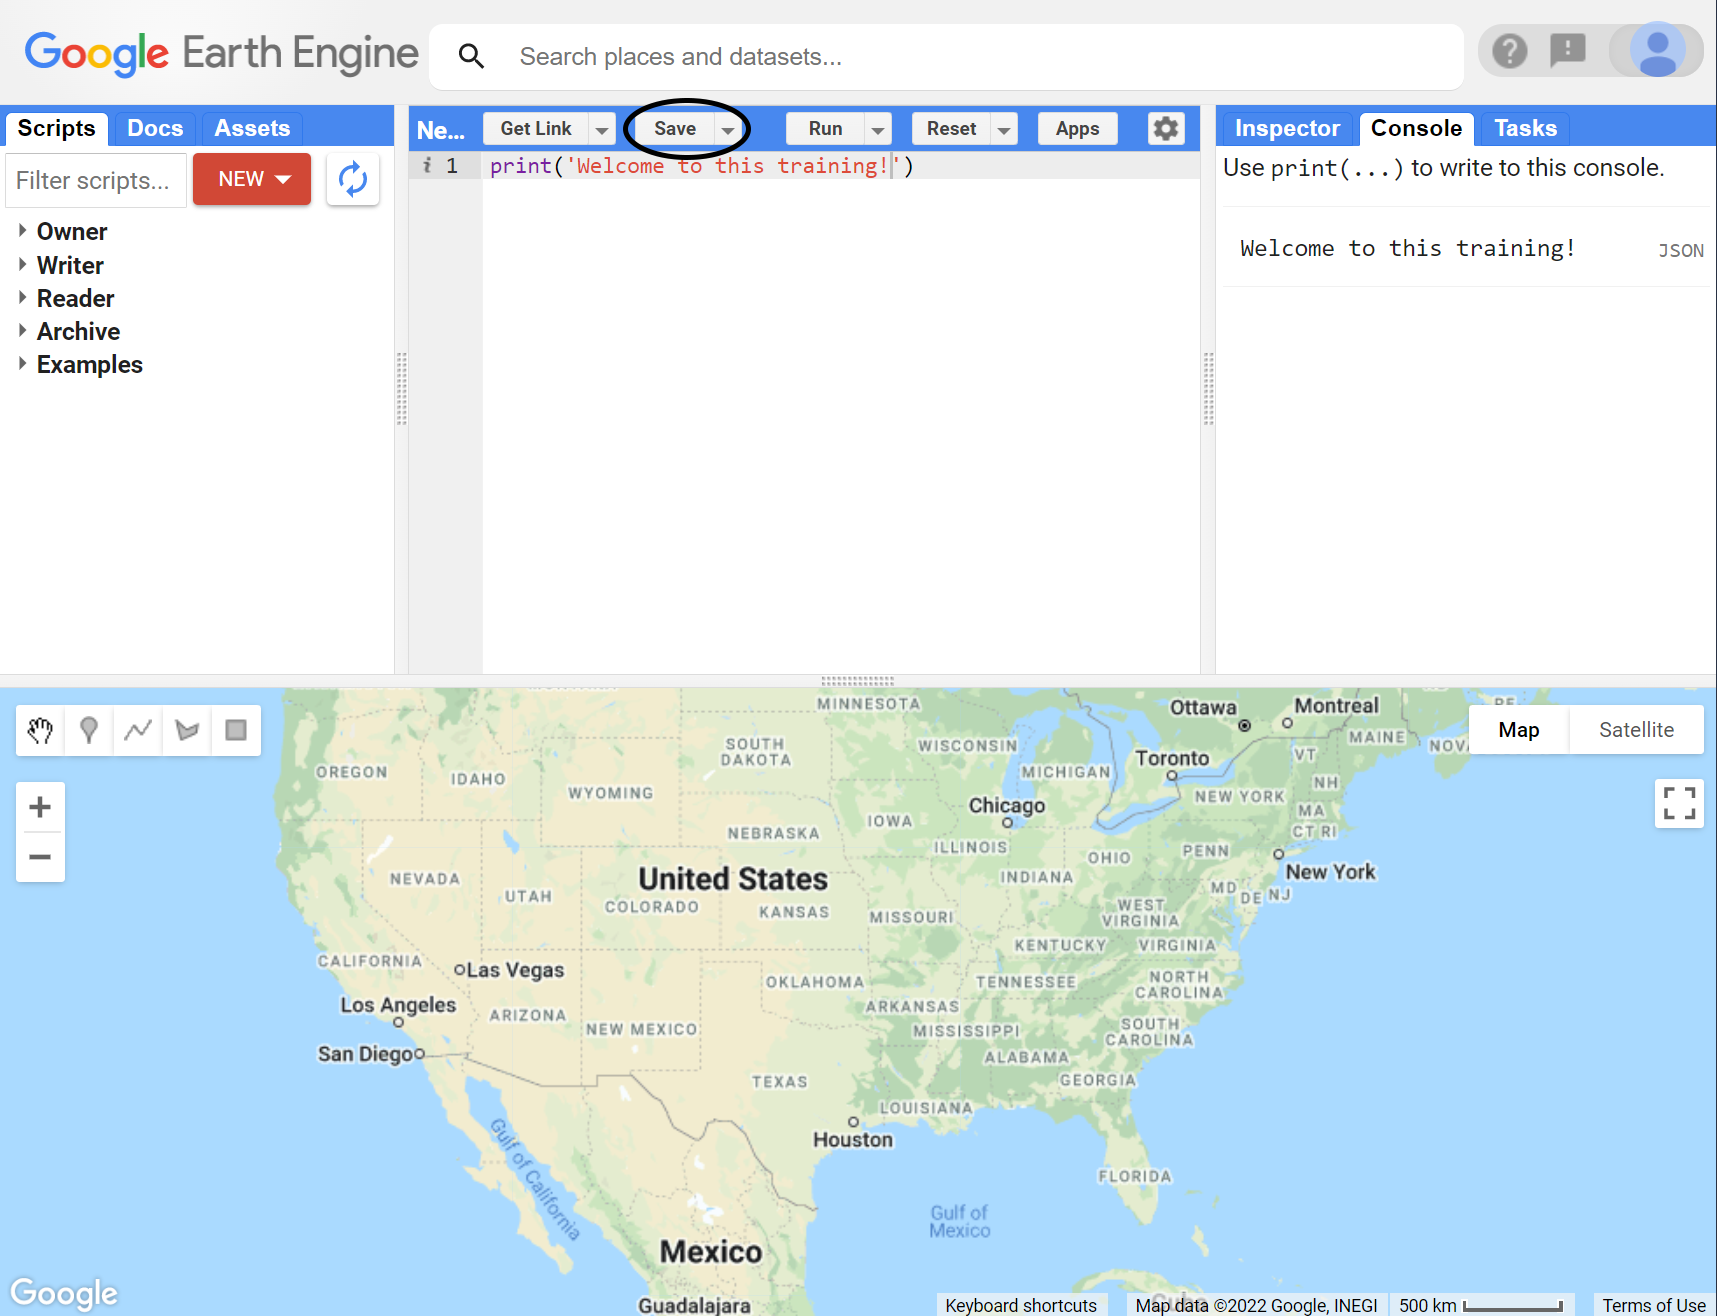Click the Apps button
This screenshot has width=1717, height=1316.
pyautogui.click(x=1077, y=129)
